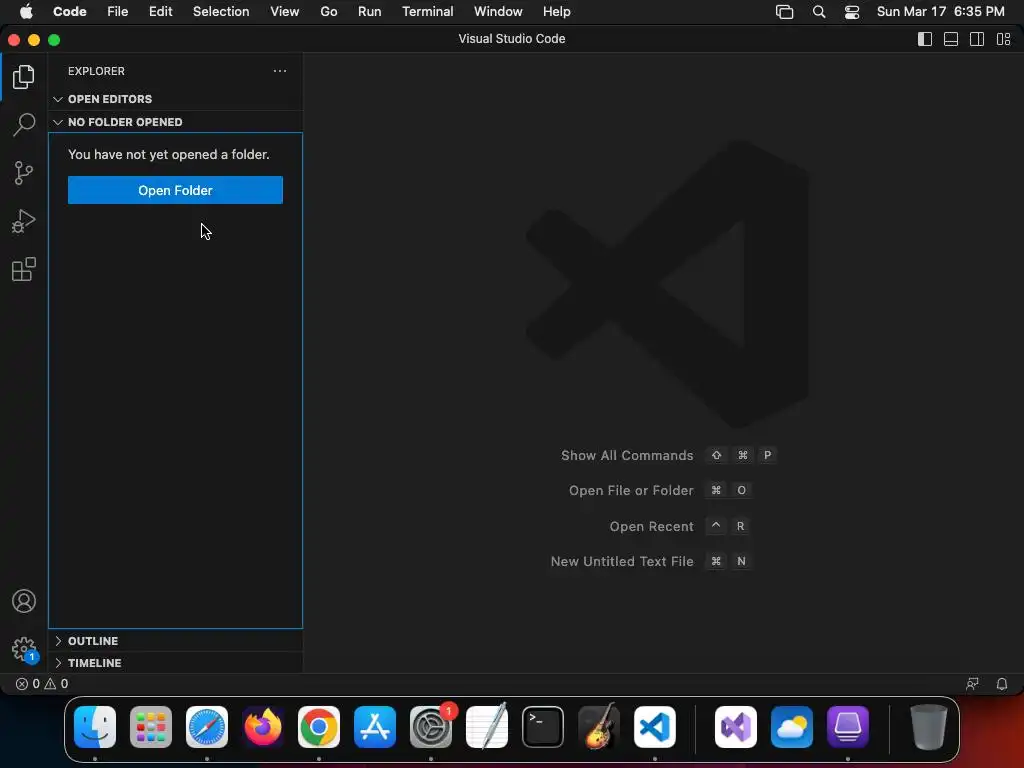Open the Customize Layout icon
The width and height of the screenshot is (1024, 768).
coord(1004,39)
